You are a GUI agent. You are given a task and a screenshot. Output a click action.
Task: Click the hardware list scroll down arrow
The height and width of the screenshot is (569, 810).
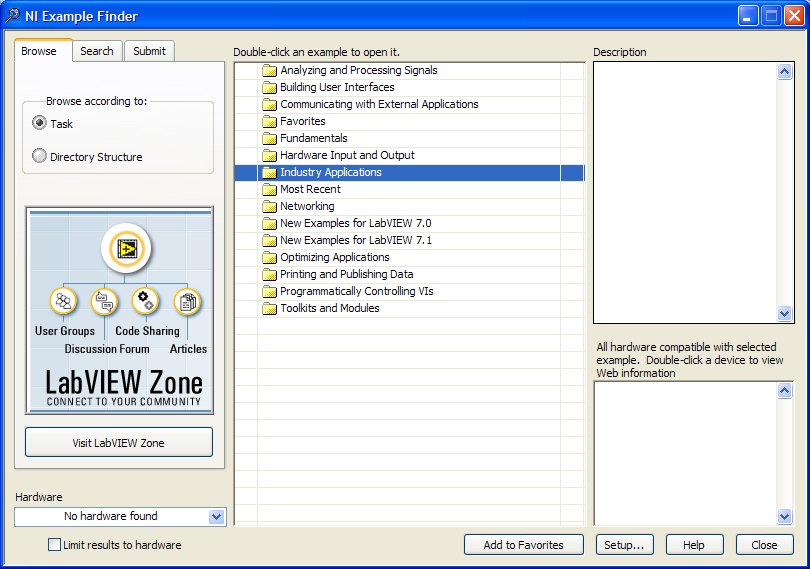[x=784, y=516]
